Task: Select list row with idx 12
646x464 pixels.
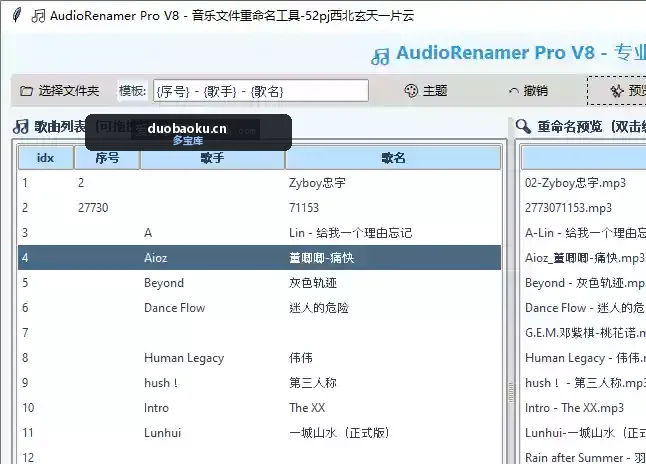Action: 260,457
